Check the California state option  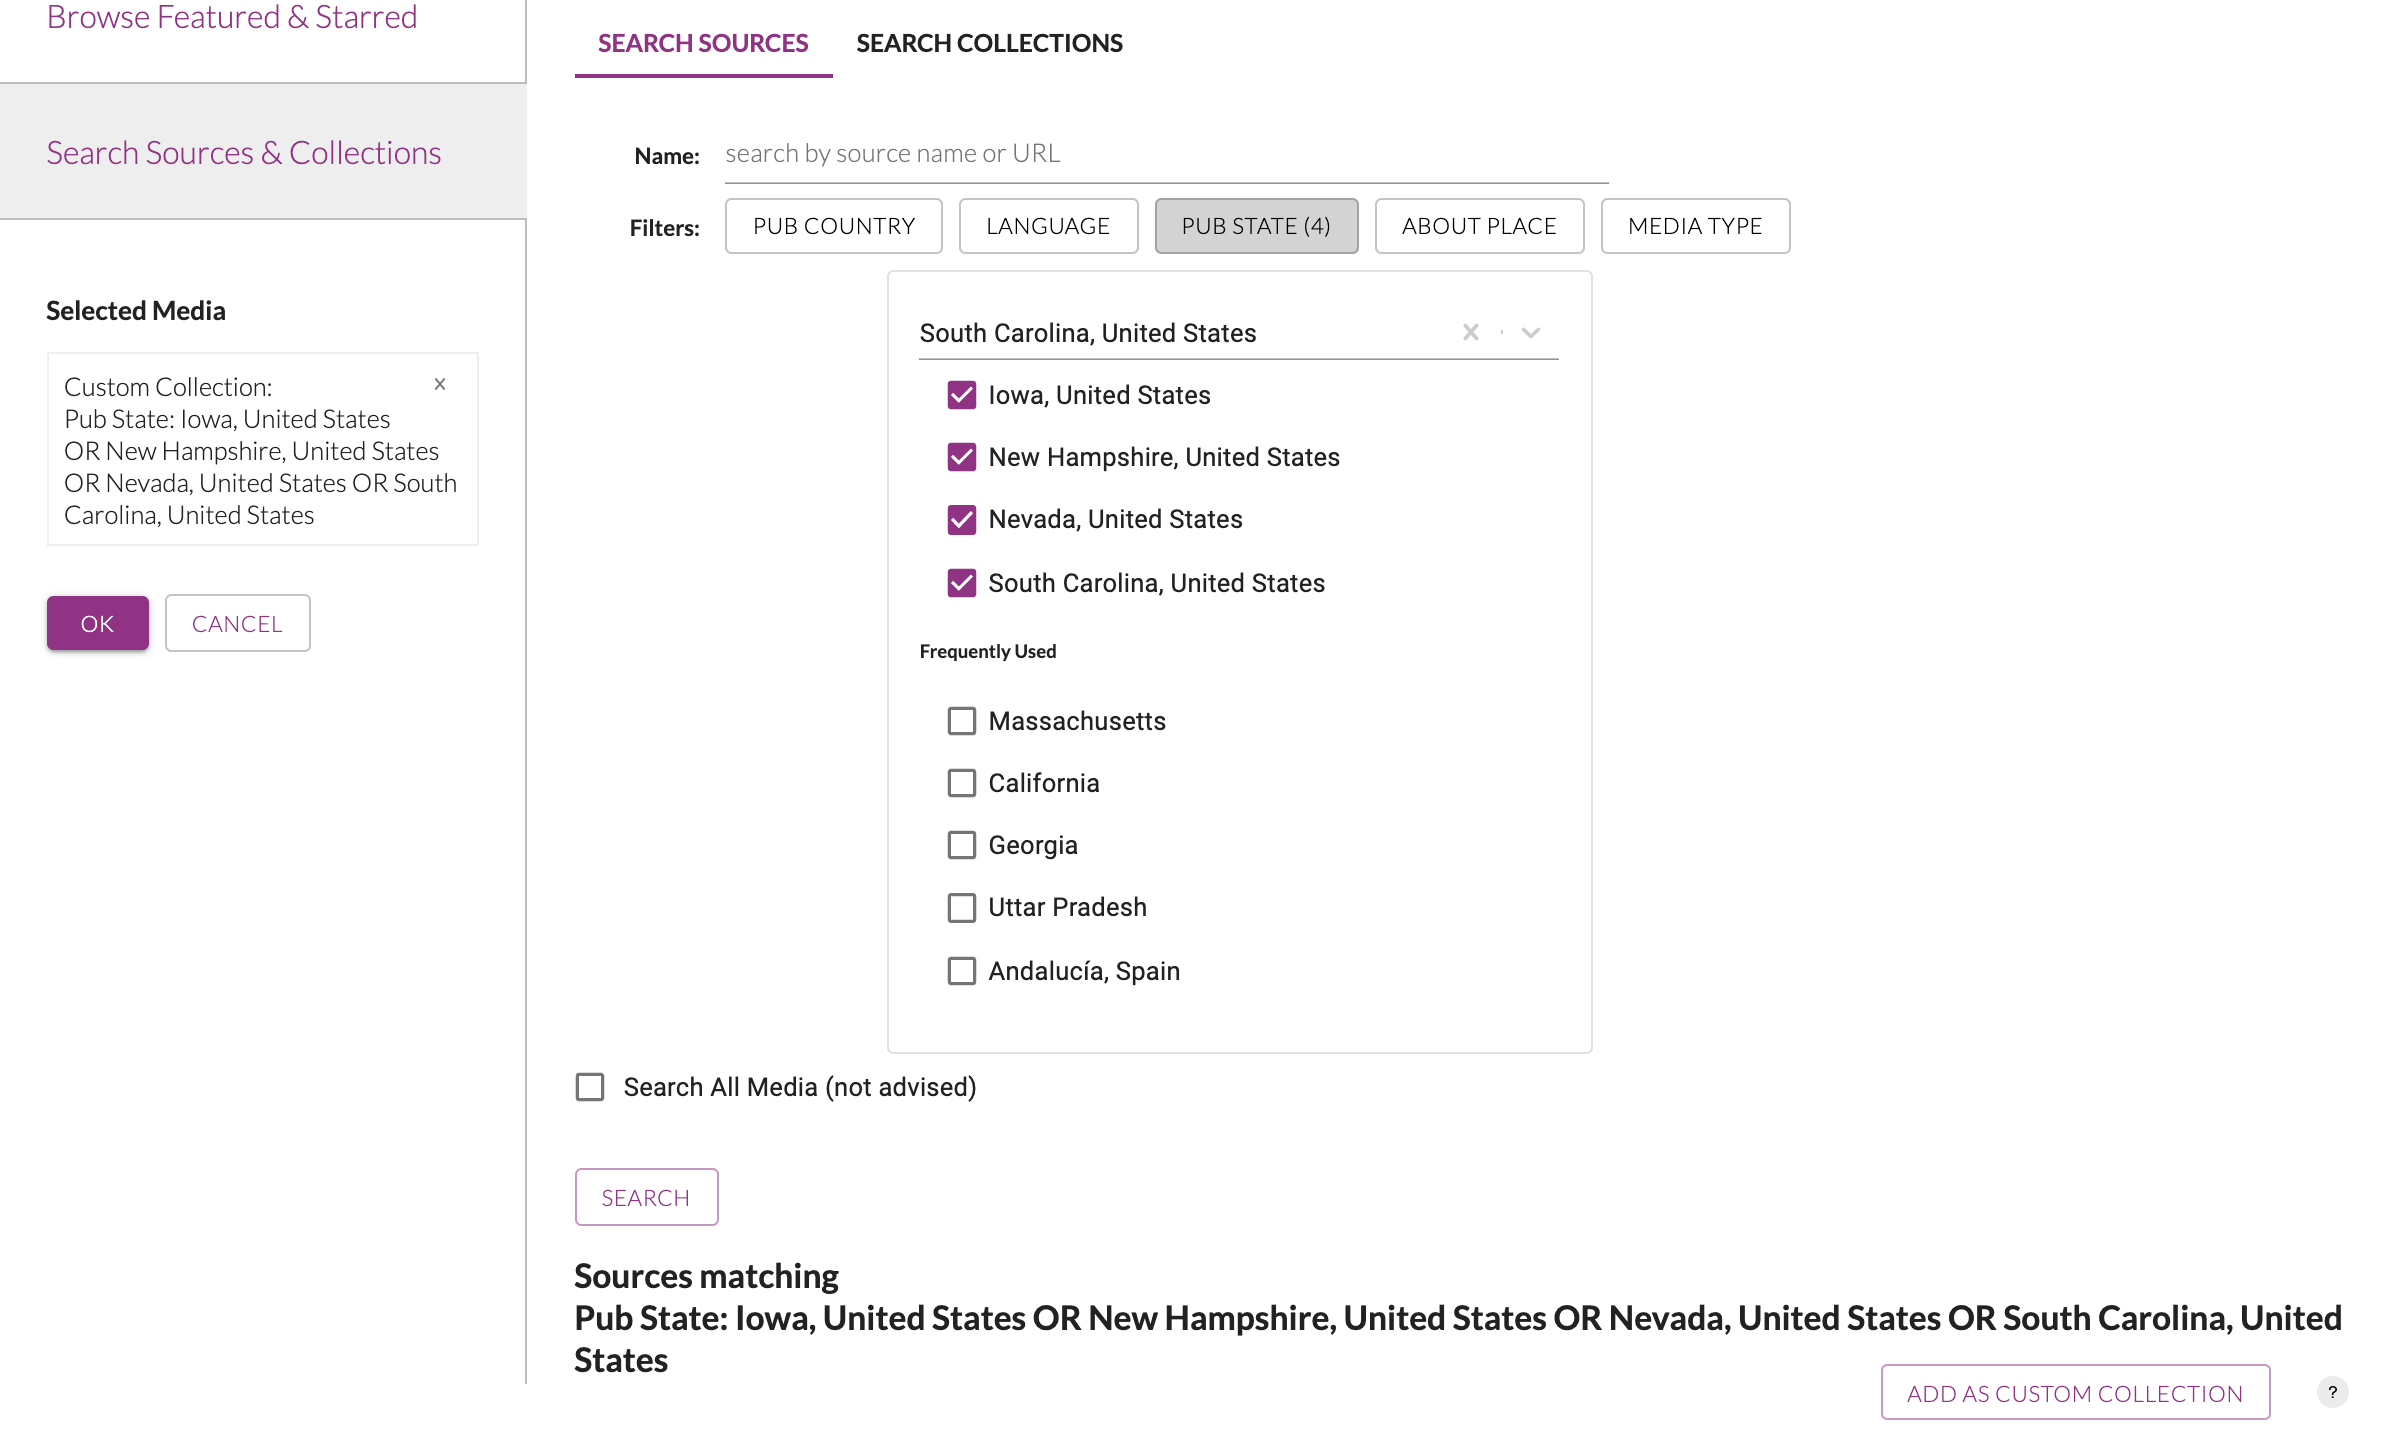(961, 783)
